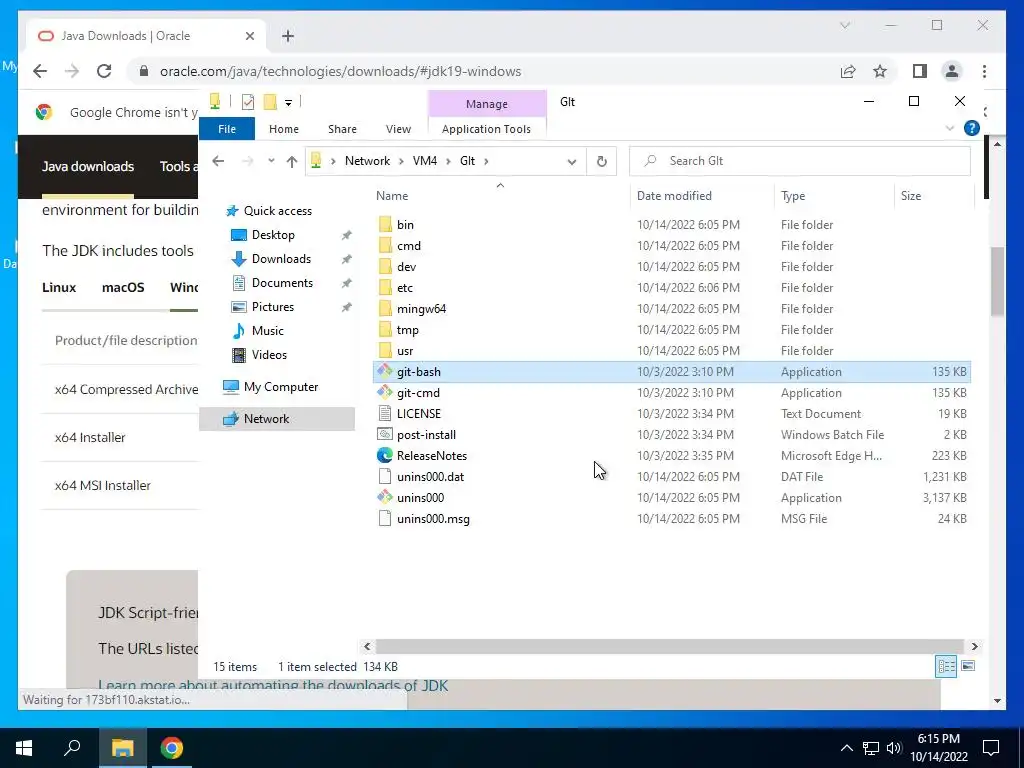Image resolution: width=1024 pixels, height=768 pixels.
Task: Select the etc folder icon
Action: (385, 287)
